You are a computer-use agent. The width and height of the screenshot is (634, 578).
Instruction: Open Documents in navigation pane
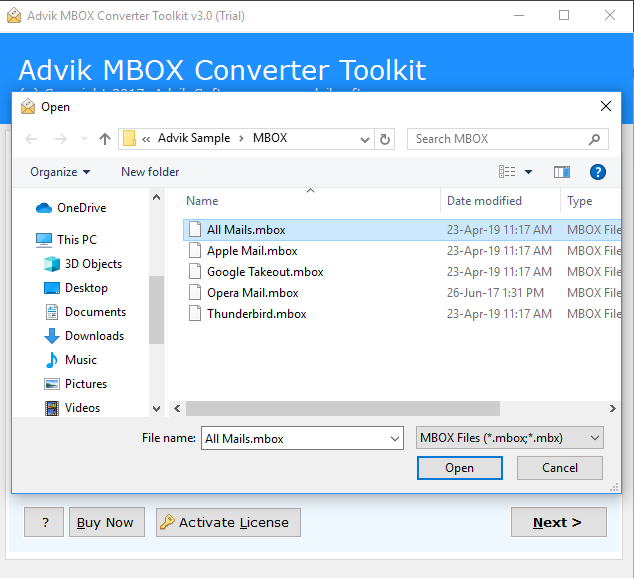click(85, 312)
